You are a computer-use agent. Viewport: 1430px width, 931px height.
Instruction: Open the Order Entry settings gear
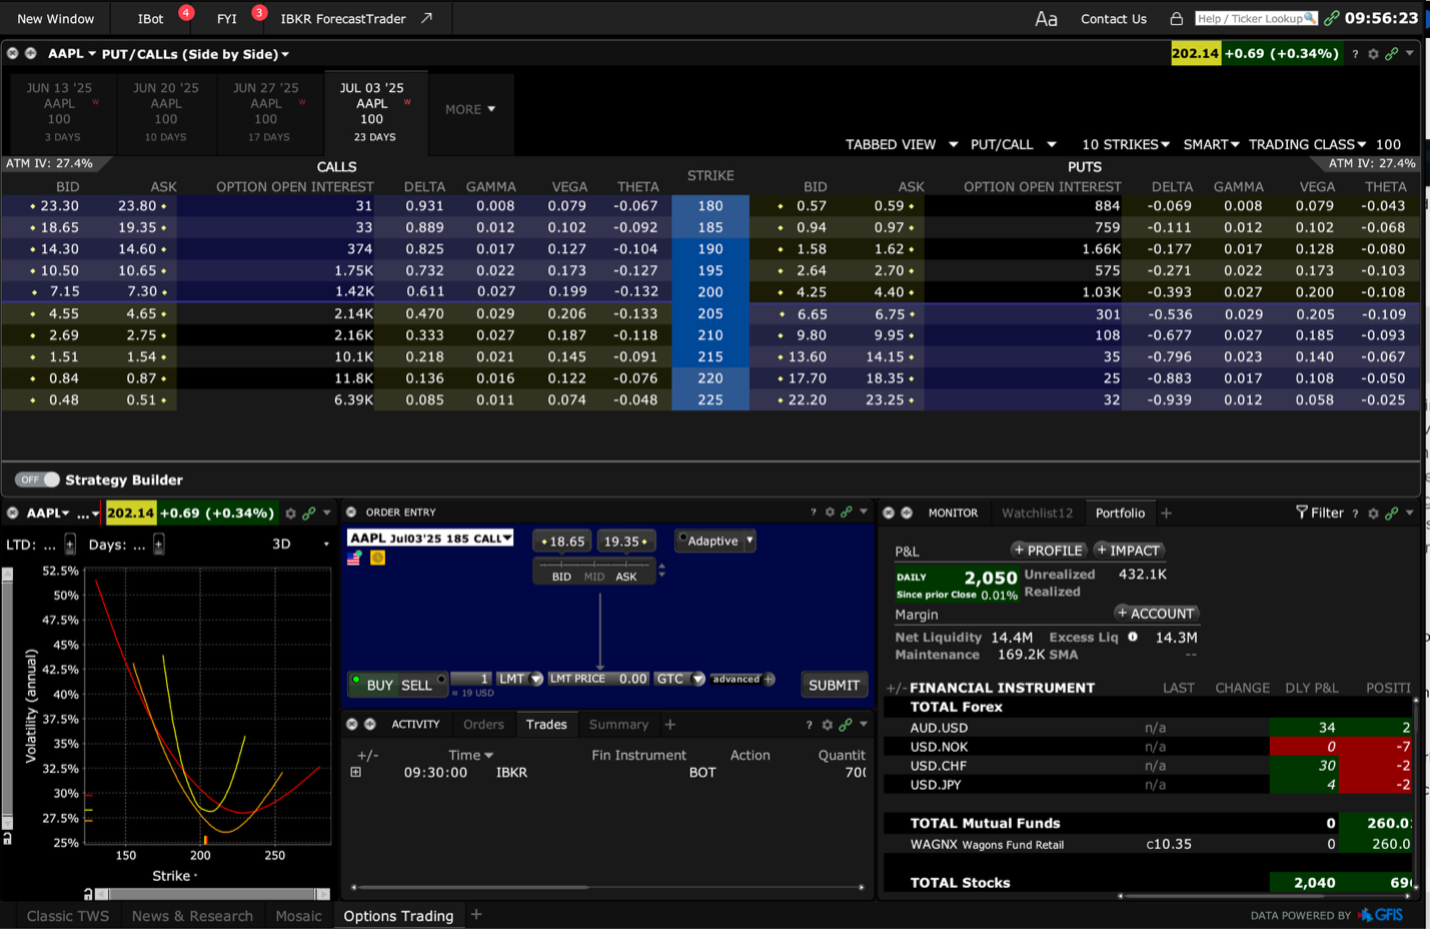click(x=829, y=512)
